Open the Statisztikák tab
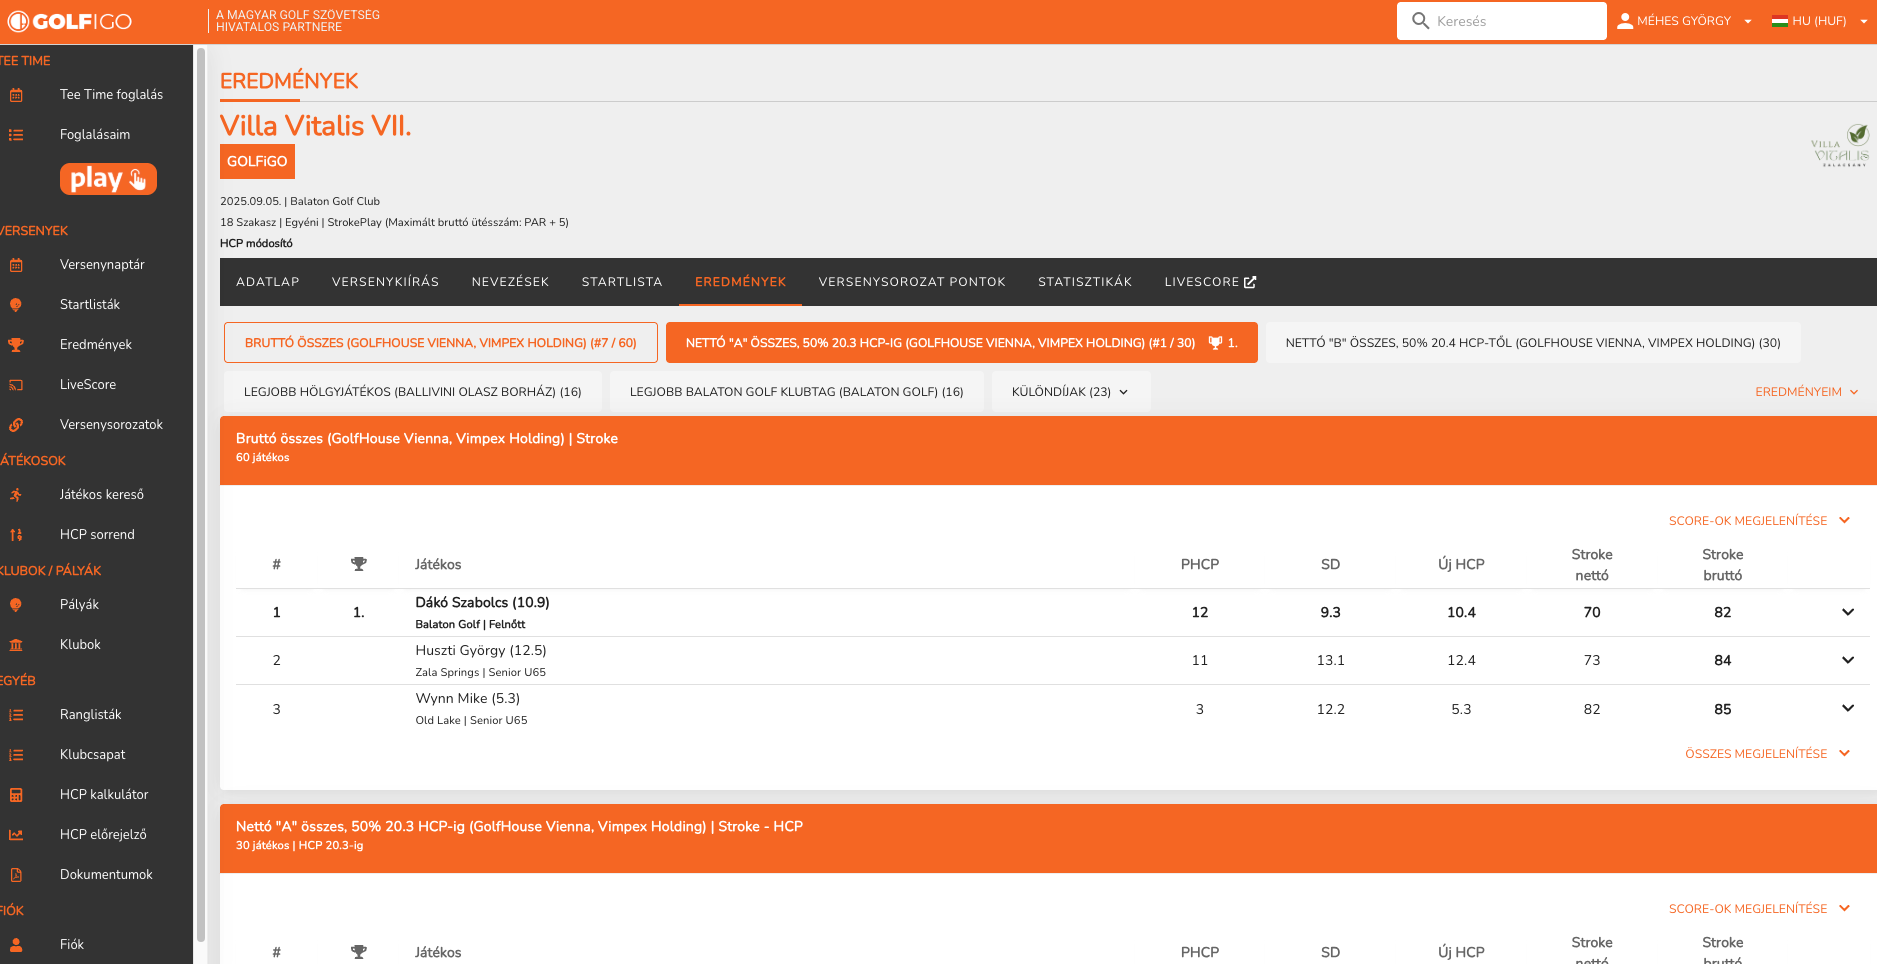Viewport: 1877px width, 964px height. click(x=1085, y=282)
